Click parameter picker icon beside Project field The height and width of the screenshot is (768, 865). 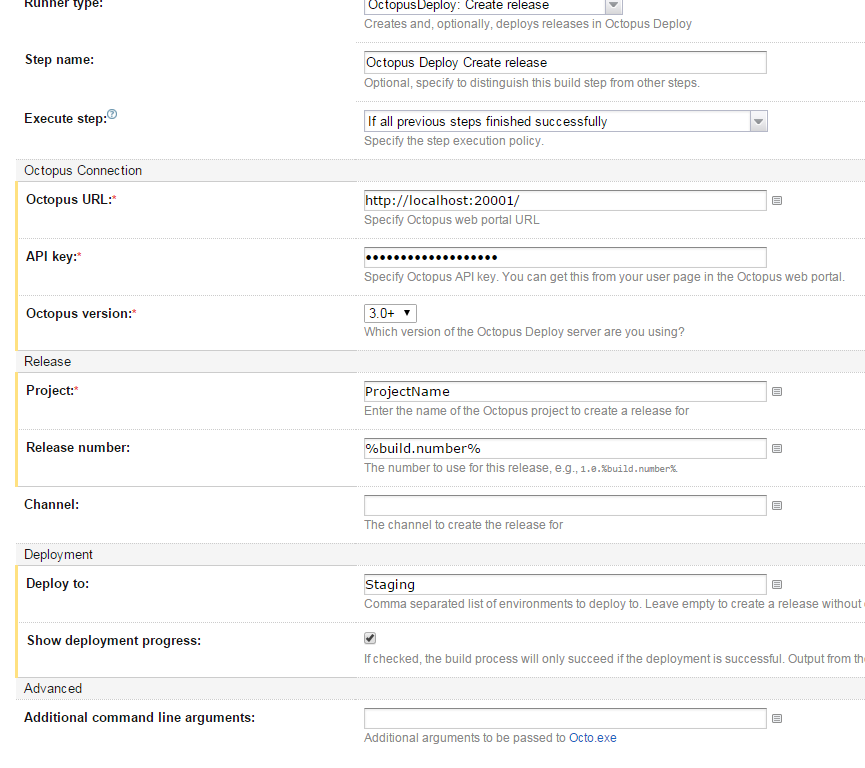pyautogui.click(x=777, y=391)
